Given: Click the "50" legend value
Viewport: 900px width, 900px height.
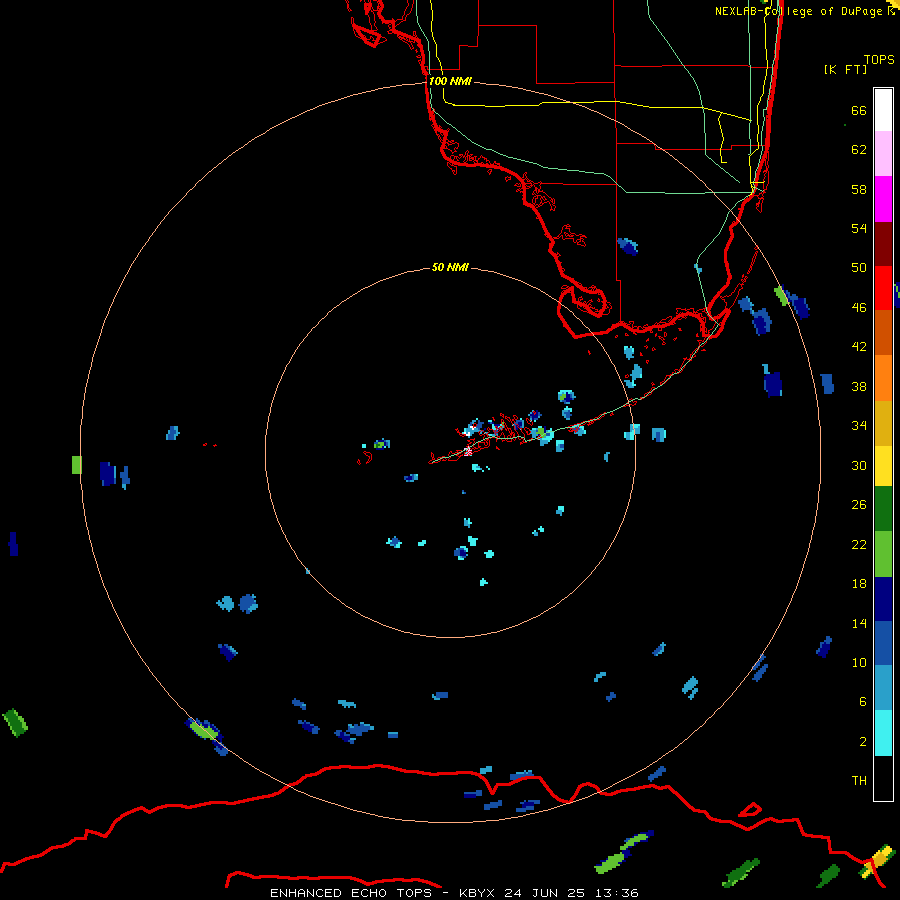Looking at the screenshot, I should click(859, 268).
